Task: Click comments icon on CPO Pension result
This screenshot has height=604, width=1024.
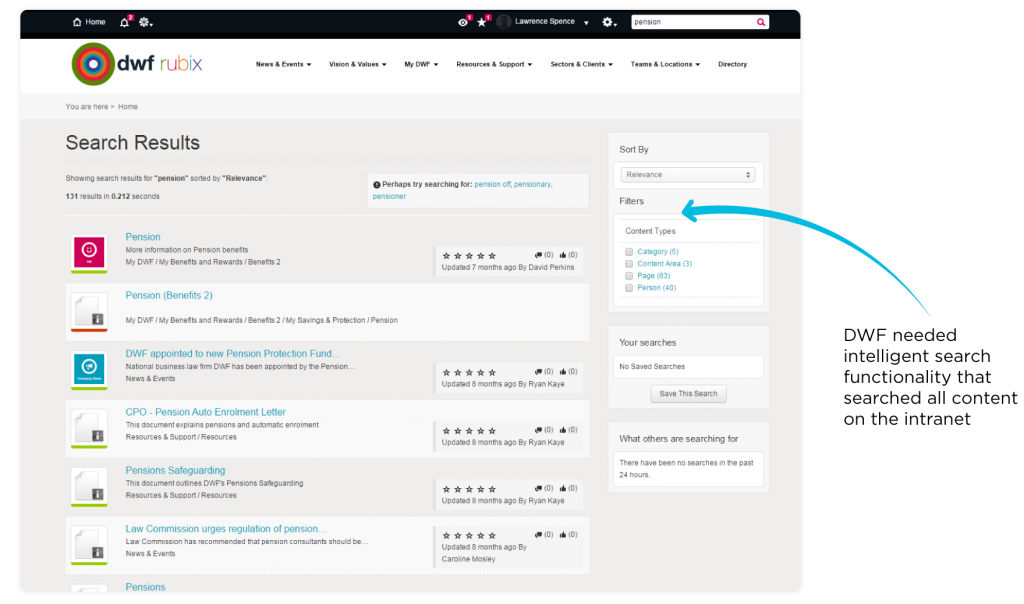Action: click(x=538, y=430)
